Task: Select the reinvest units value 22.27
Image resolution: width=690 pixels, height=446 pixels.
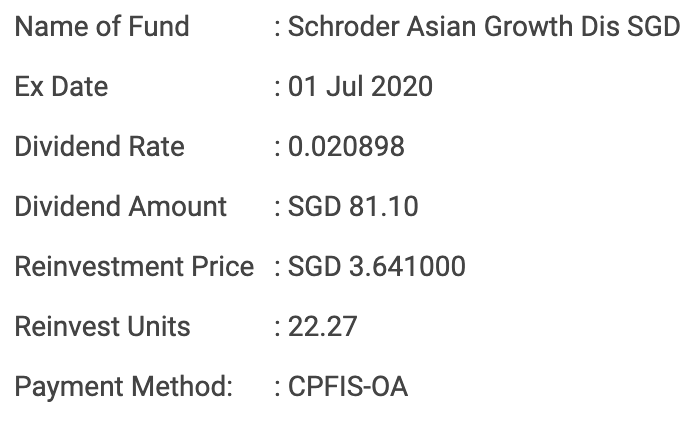Action: click(x=322, y=326)
